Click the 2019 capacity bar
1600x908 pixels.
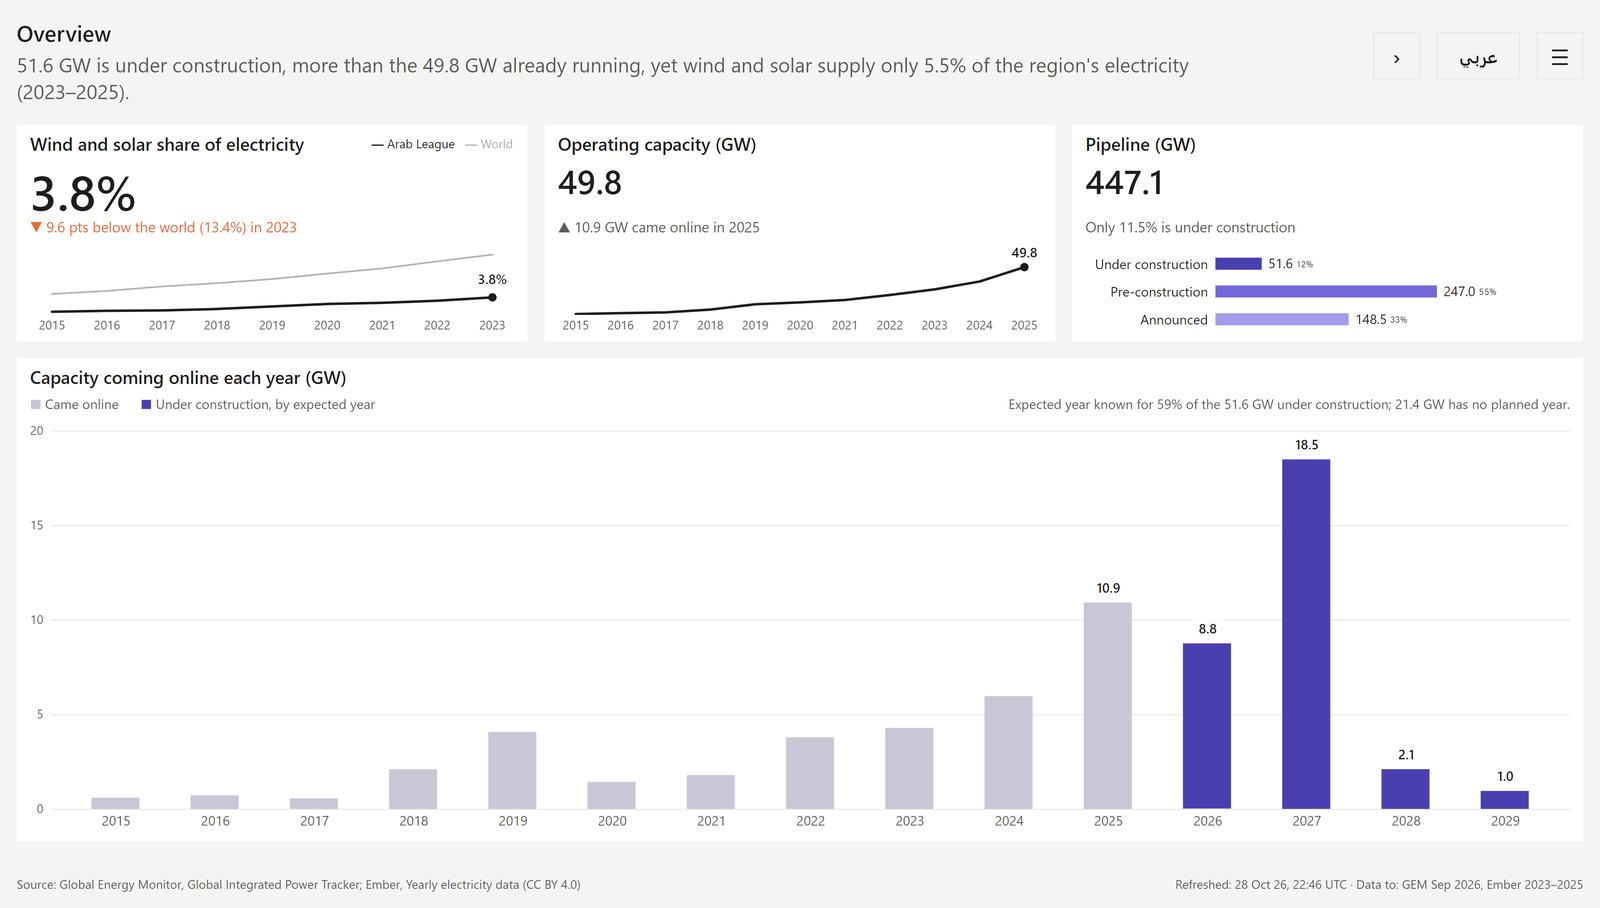(512, 771)
